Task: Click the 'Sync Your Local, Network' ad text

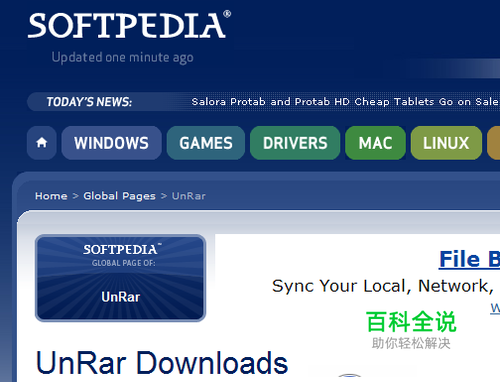Action: point(383,286)
